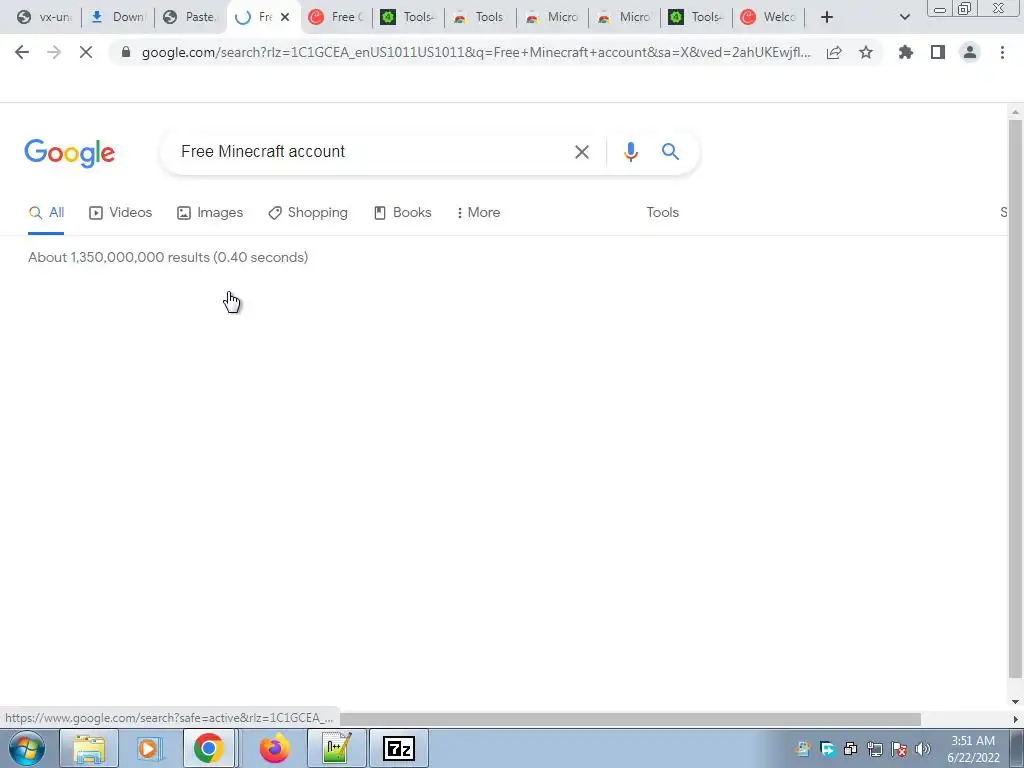Image resolution: width=1024 pixels, height=768 pixels.
Task: Expand the tab search chevron
Action: pyautogui.click(x=904, y=17)
